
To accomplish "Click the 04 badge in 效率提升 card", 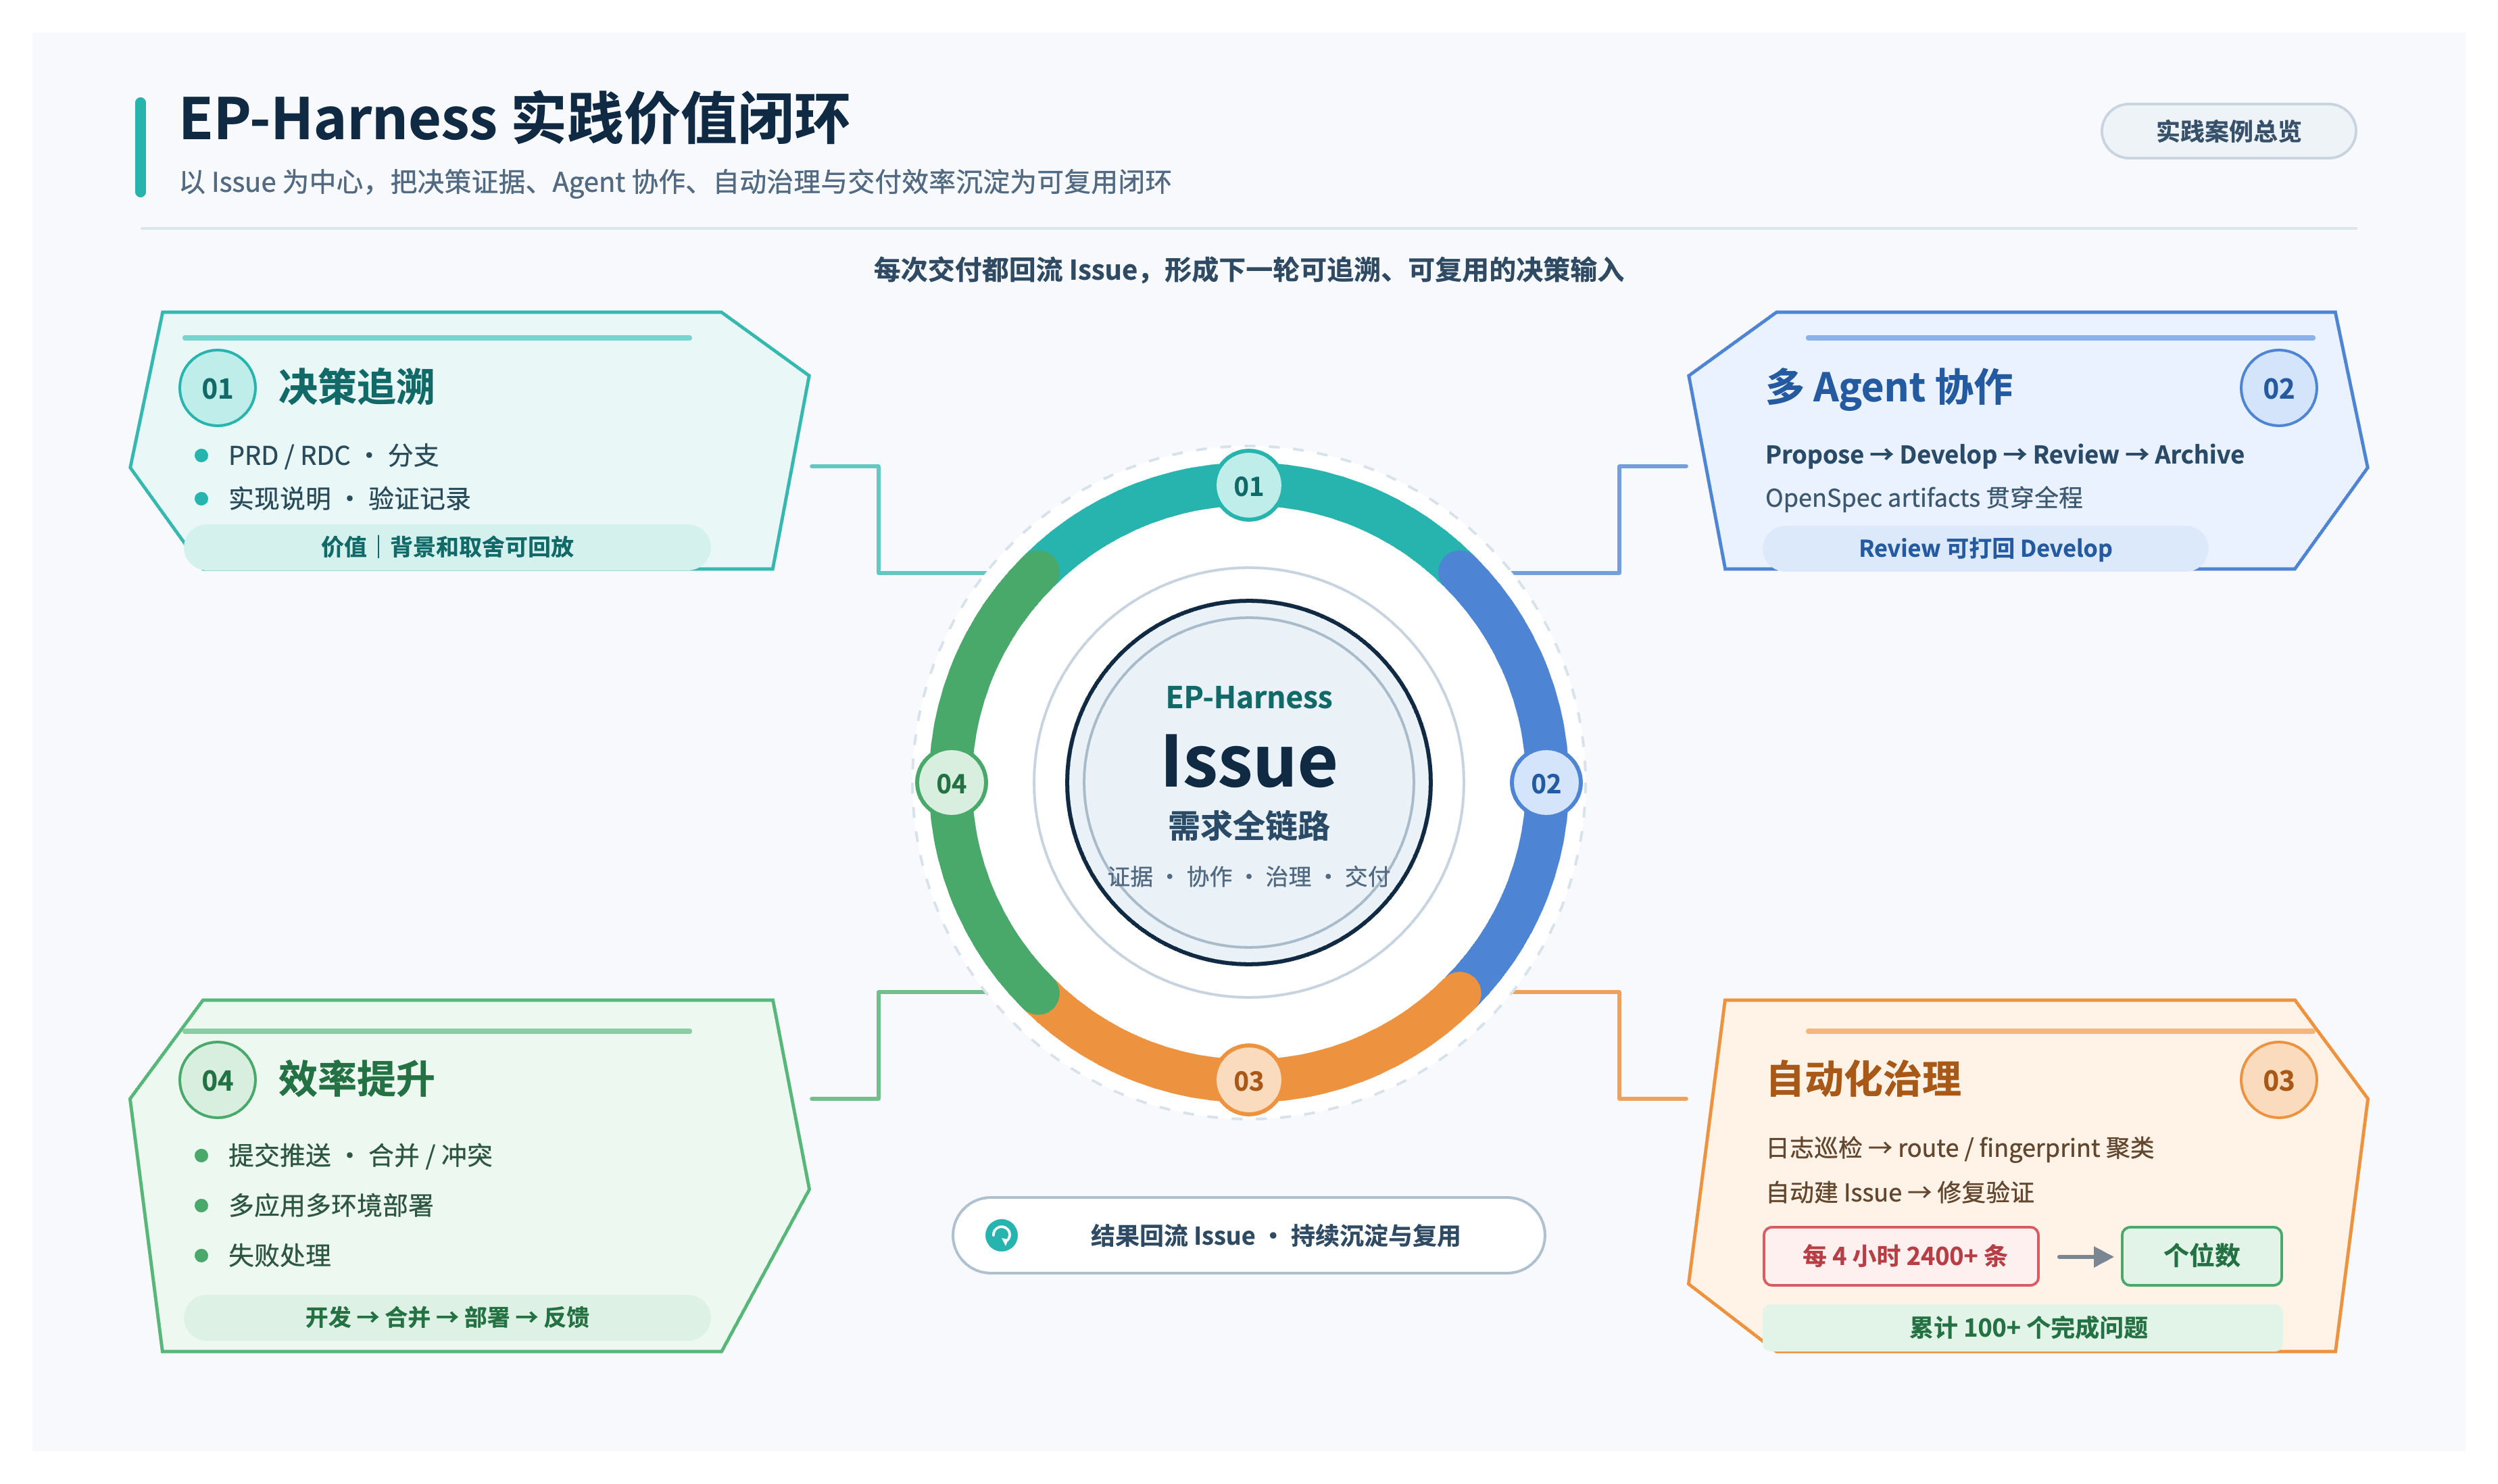I will (x=217, y=1080).
